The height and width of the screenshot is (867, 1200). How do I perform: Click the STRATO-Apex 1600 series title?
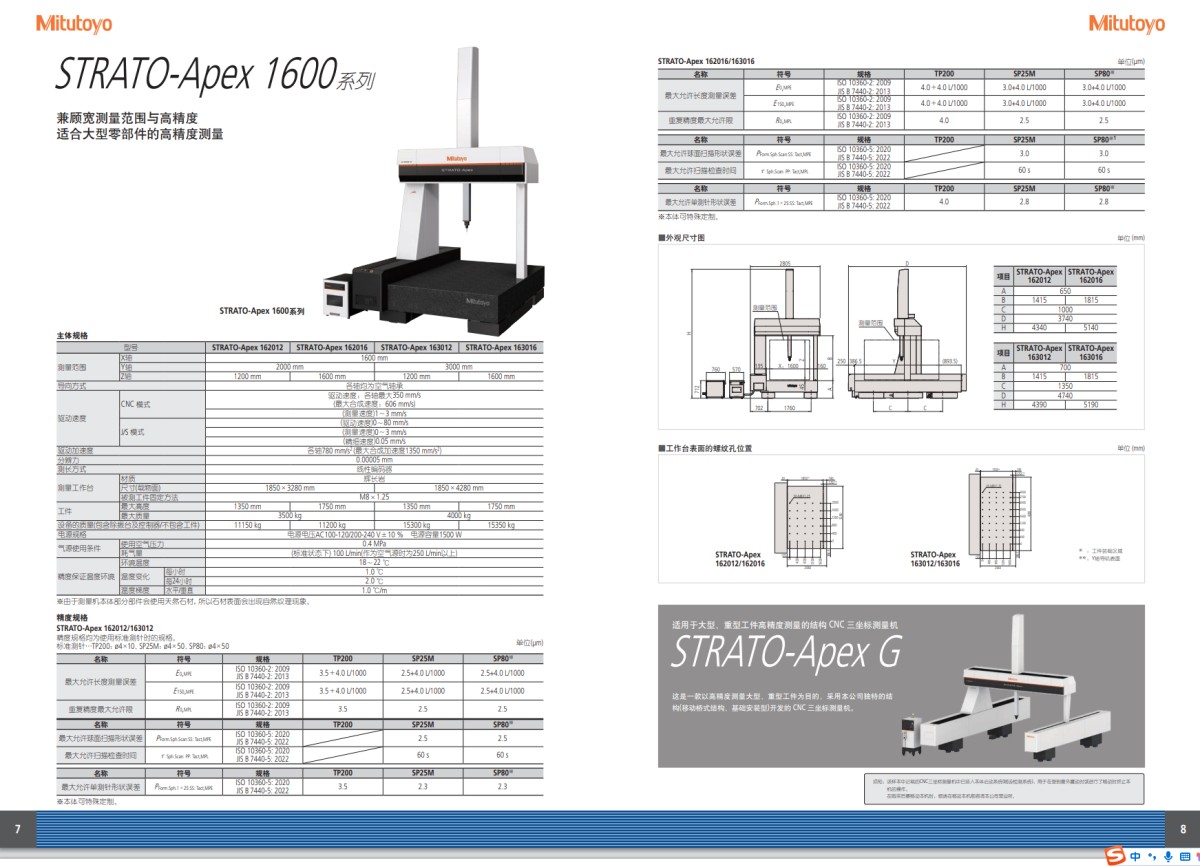(x=216, y=76)
